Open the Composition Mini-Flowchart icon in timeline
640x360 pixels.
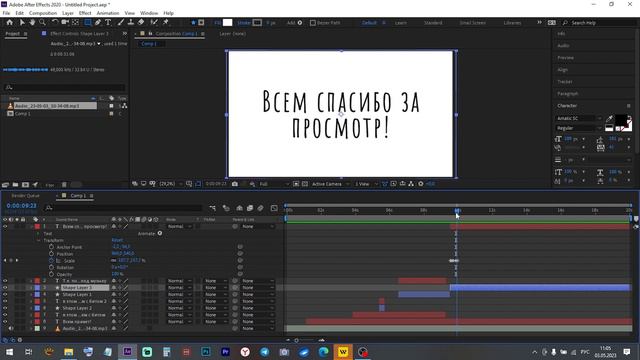pos(213,208)
